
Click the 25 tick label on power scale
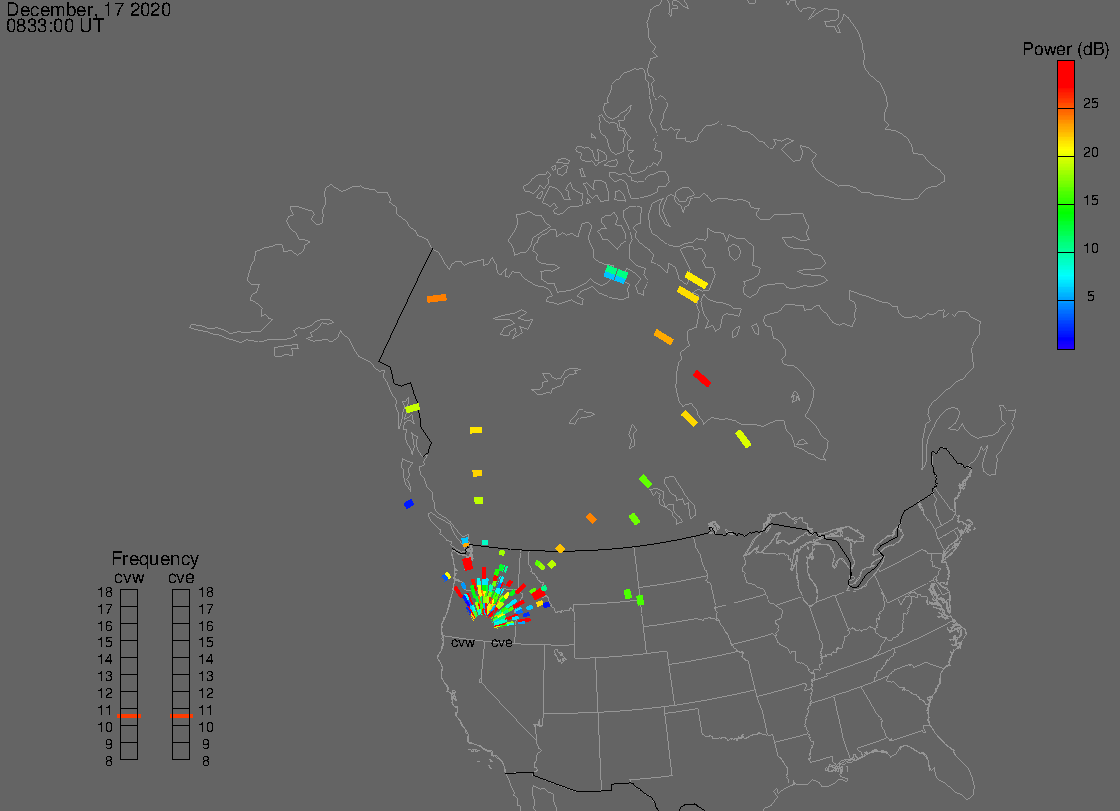(1091, 104)
